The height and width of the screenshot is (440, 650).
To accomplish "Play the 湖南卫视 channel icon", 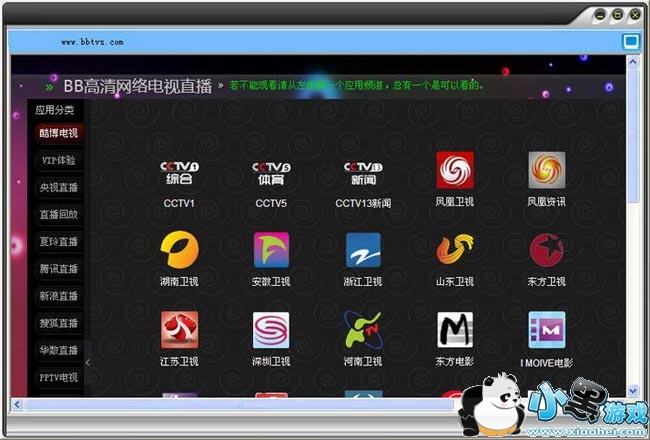I will 179,250.
